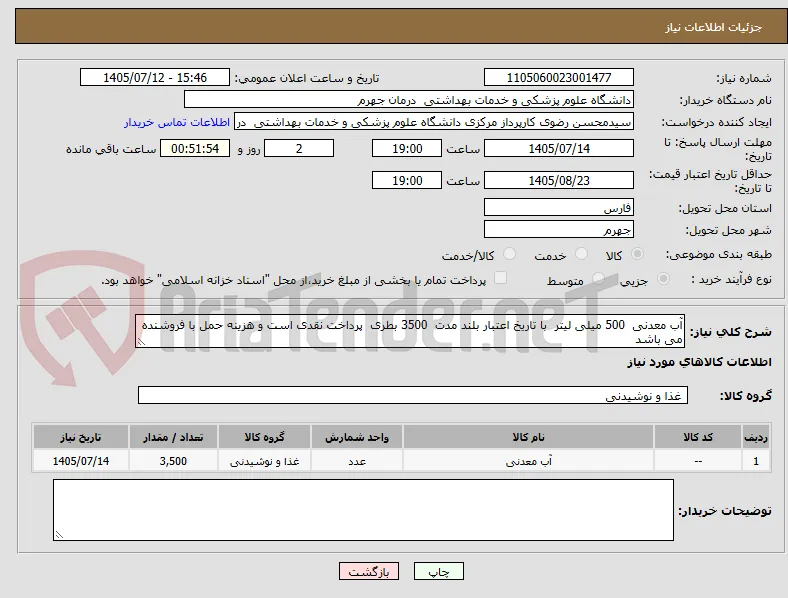Click the price validity date 1405/08/23 field
Screen dimensions: 788x598
(x=558, y=180)
